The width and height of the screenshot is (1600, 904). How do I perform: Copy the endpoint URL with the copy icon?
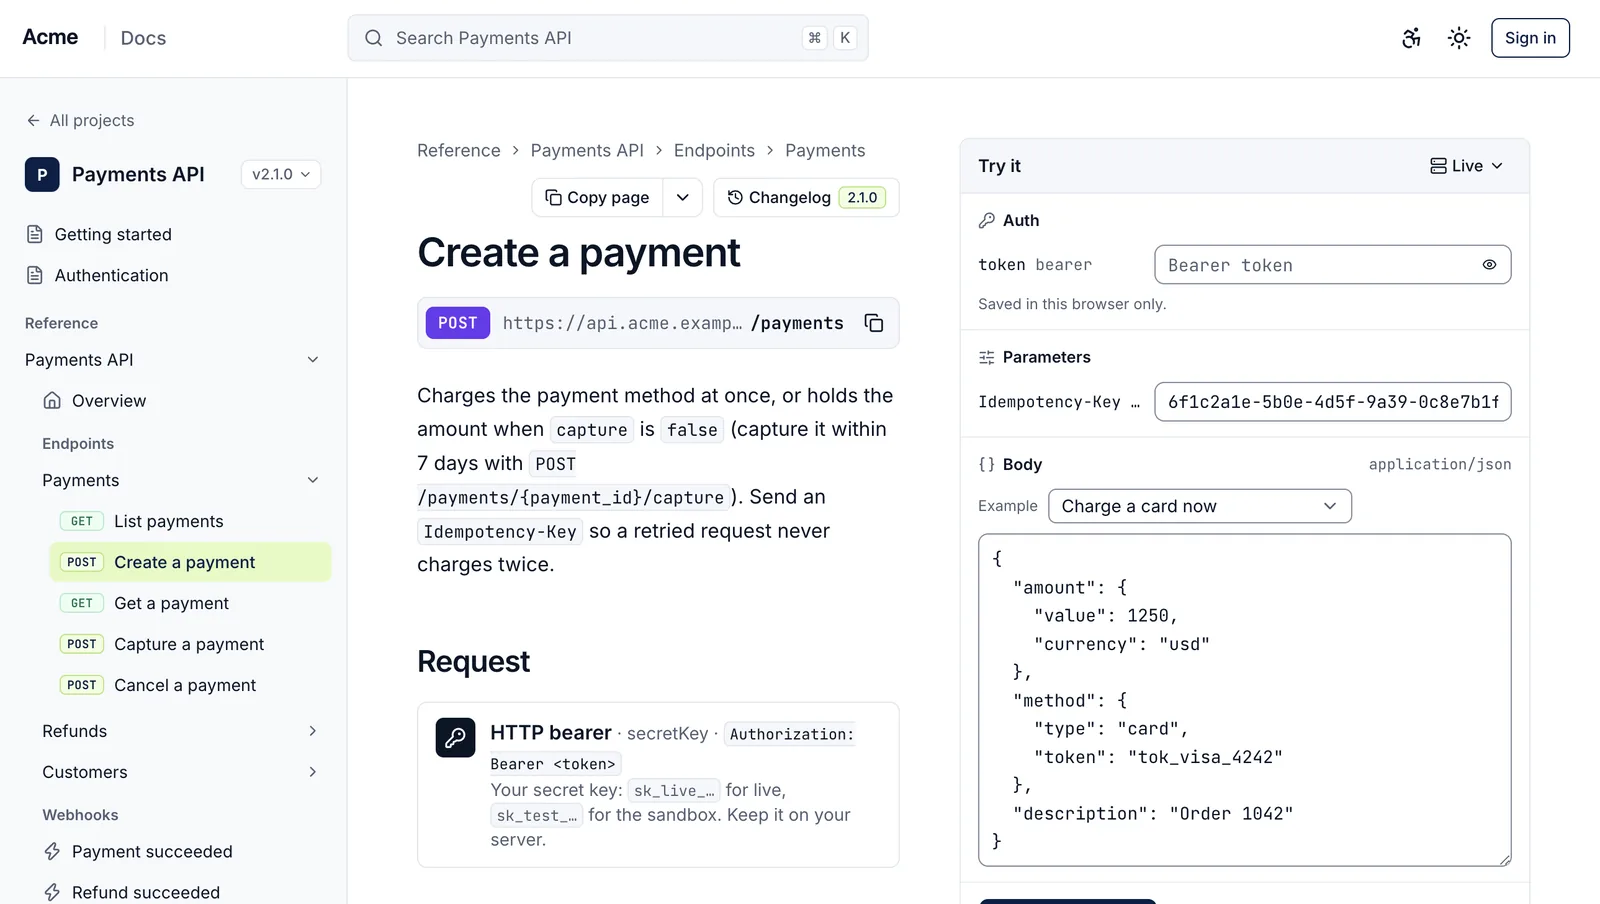point(874,323)
